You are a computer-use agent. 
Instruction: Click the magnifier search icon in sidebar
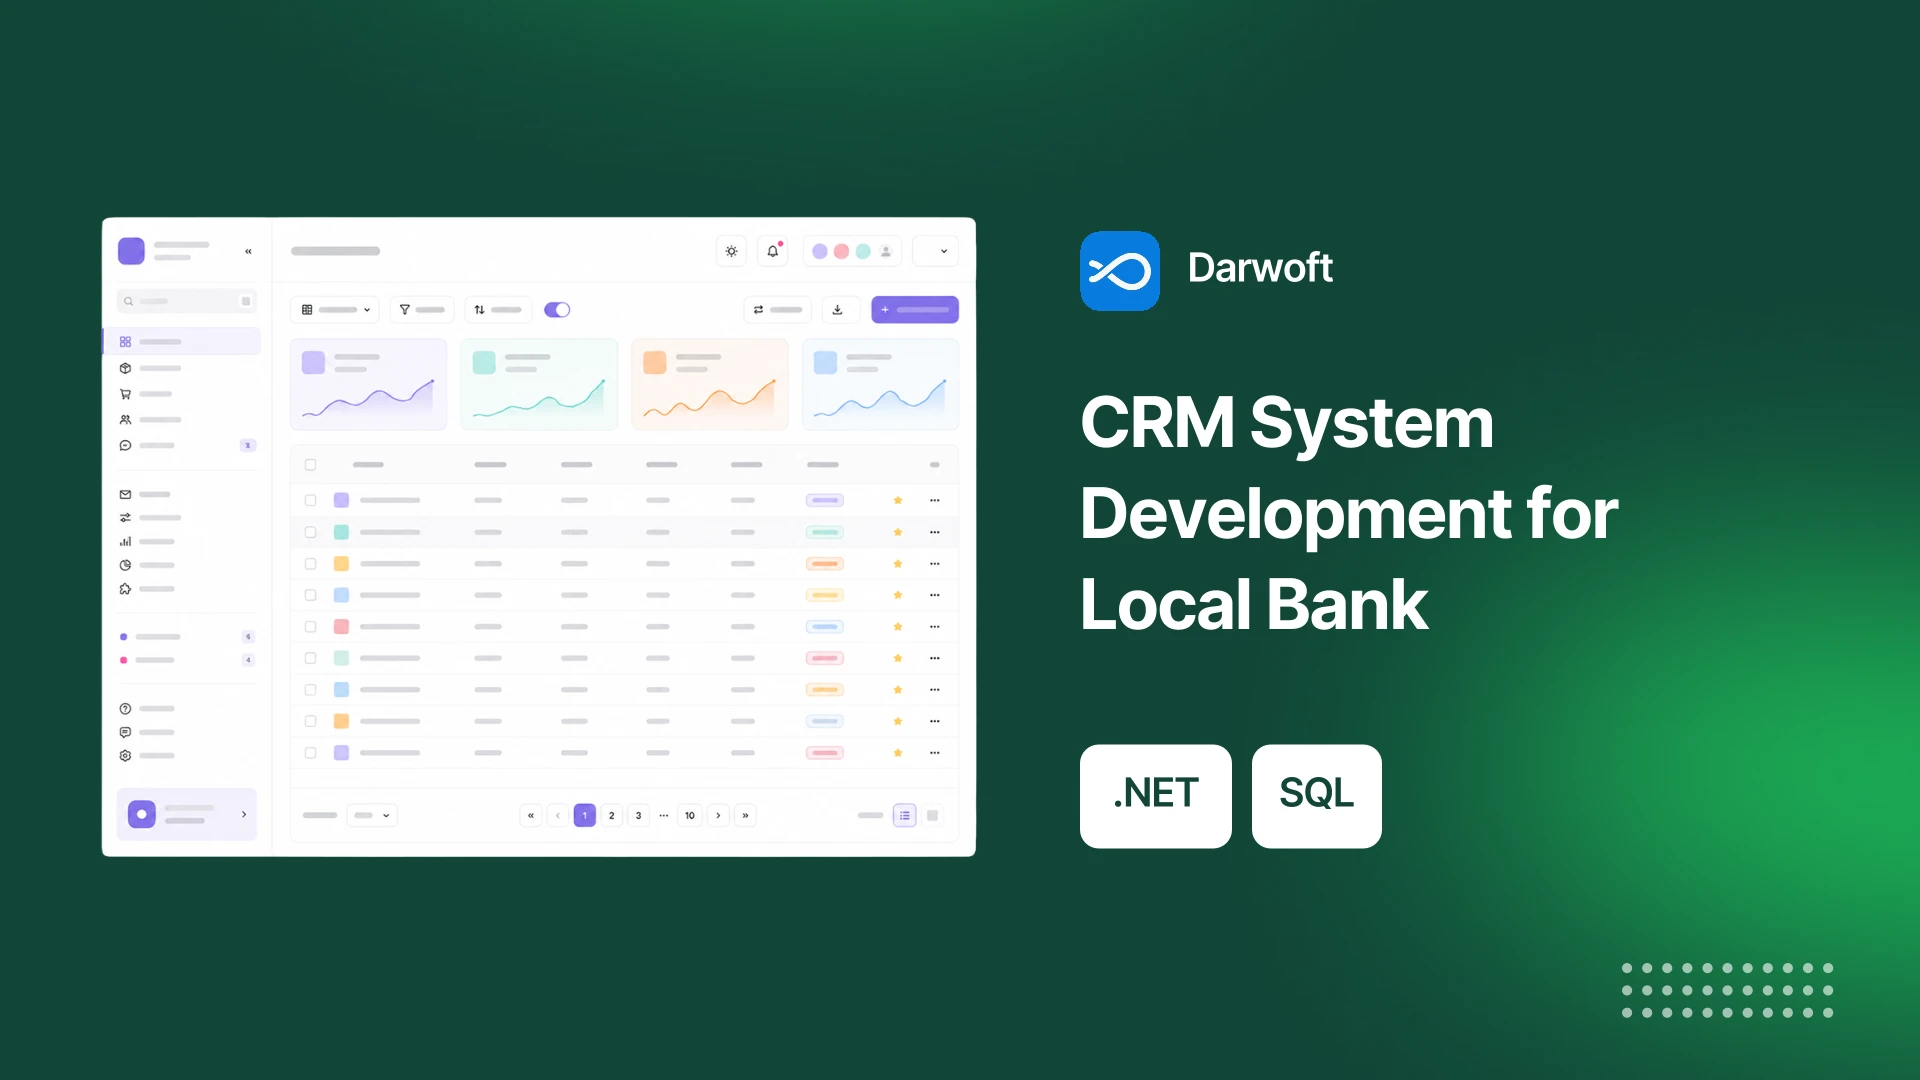coord(128,301)
